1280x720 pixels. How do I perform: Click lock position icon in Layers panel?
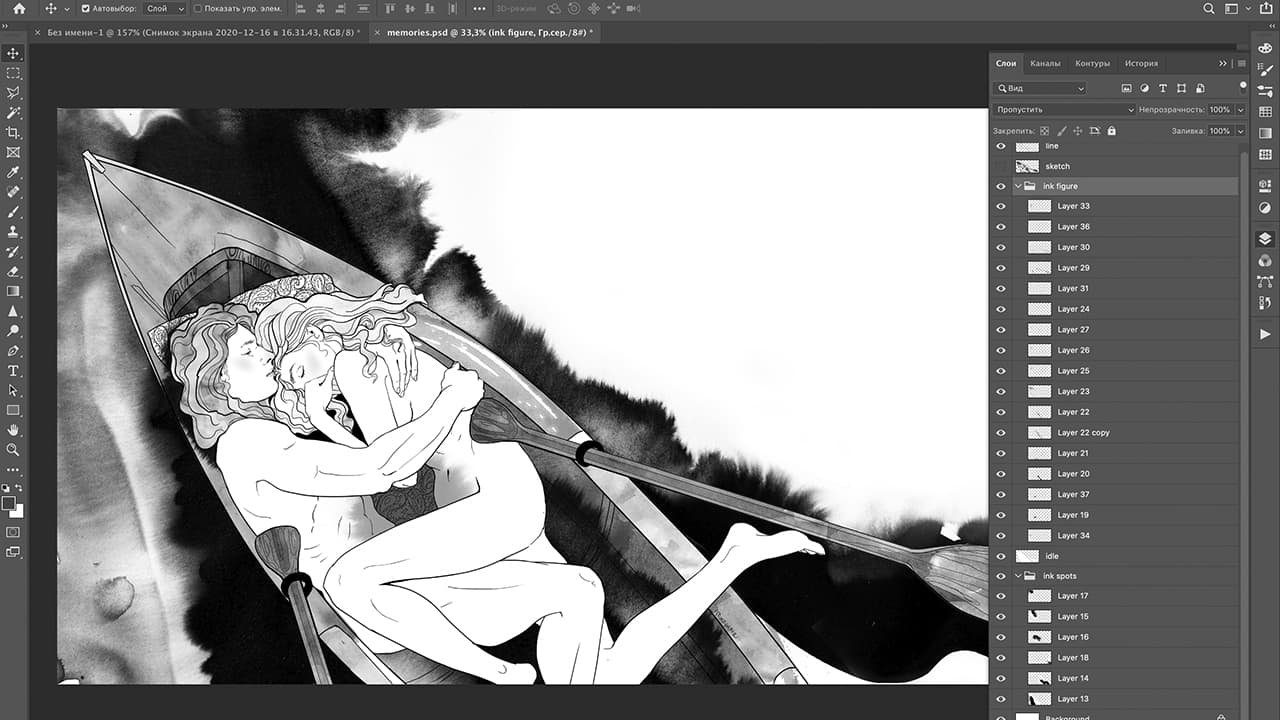(x=1077, y=131)
